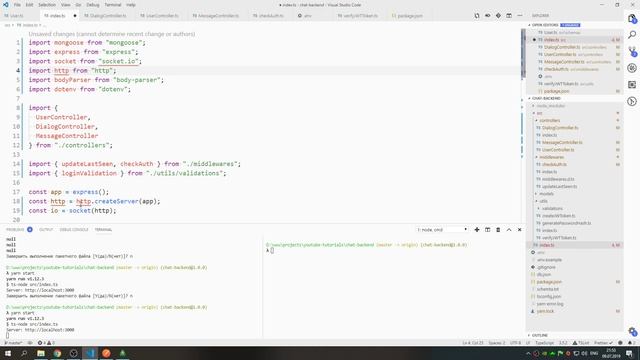Open Source Control view in the activity bar
Viewport: 640px width, 360px height.
tap(632, 51)
